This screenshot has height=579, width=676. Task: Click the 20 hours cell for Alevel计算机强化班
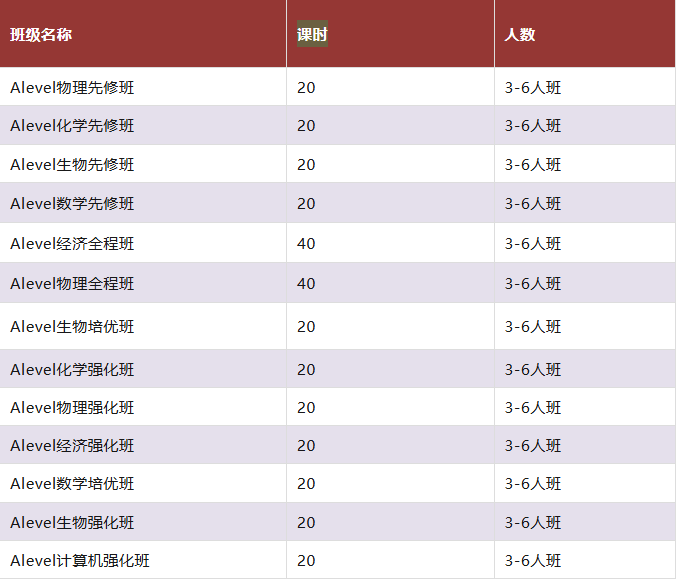(306, 561)
